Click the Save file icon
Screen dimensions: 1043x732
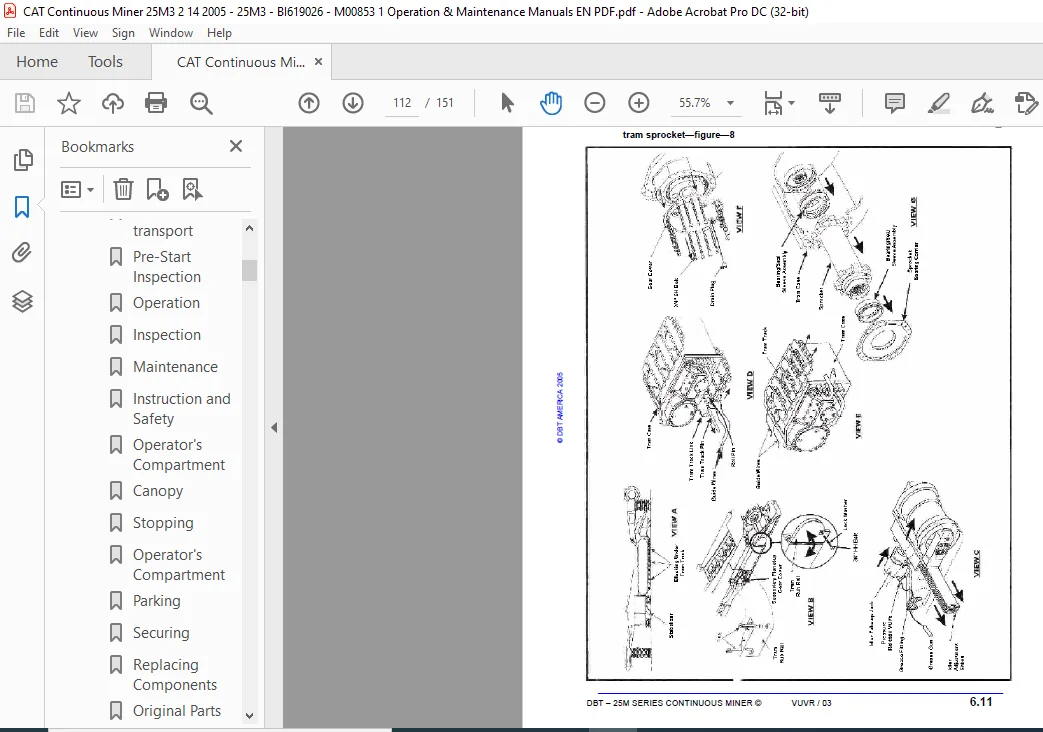coord(25,103)
